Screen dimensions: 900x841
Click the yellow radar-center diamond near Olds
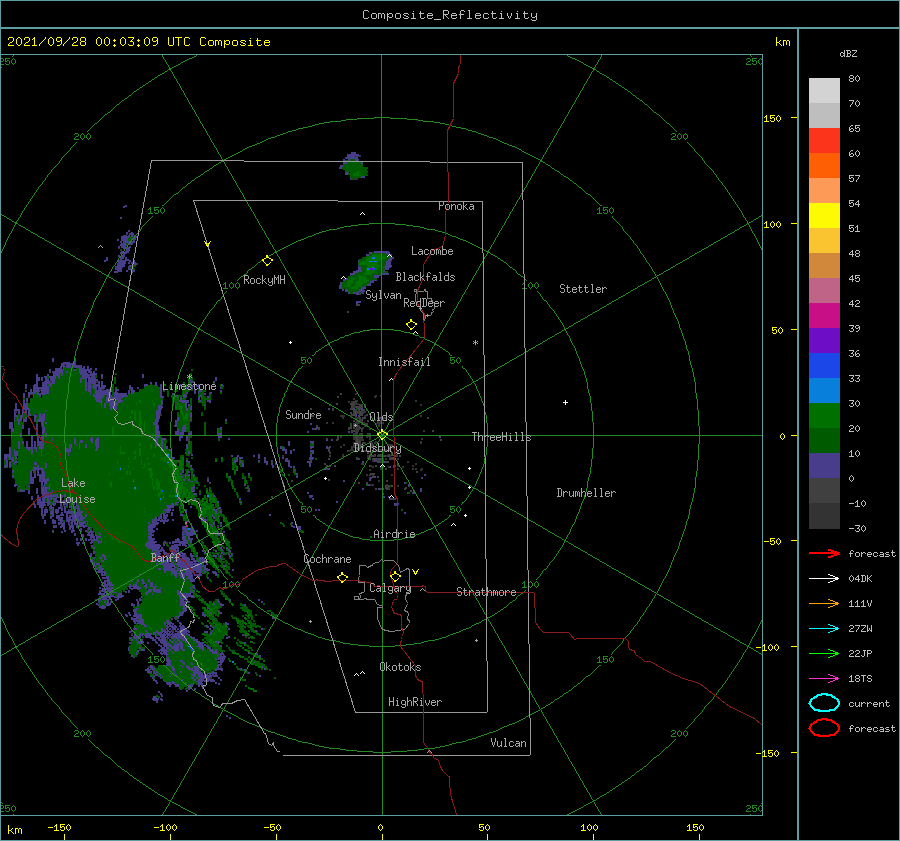coord(382,435)
